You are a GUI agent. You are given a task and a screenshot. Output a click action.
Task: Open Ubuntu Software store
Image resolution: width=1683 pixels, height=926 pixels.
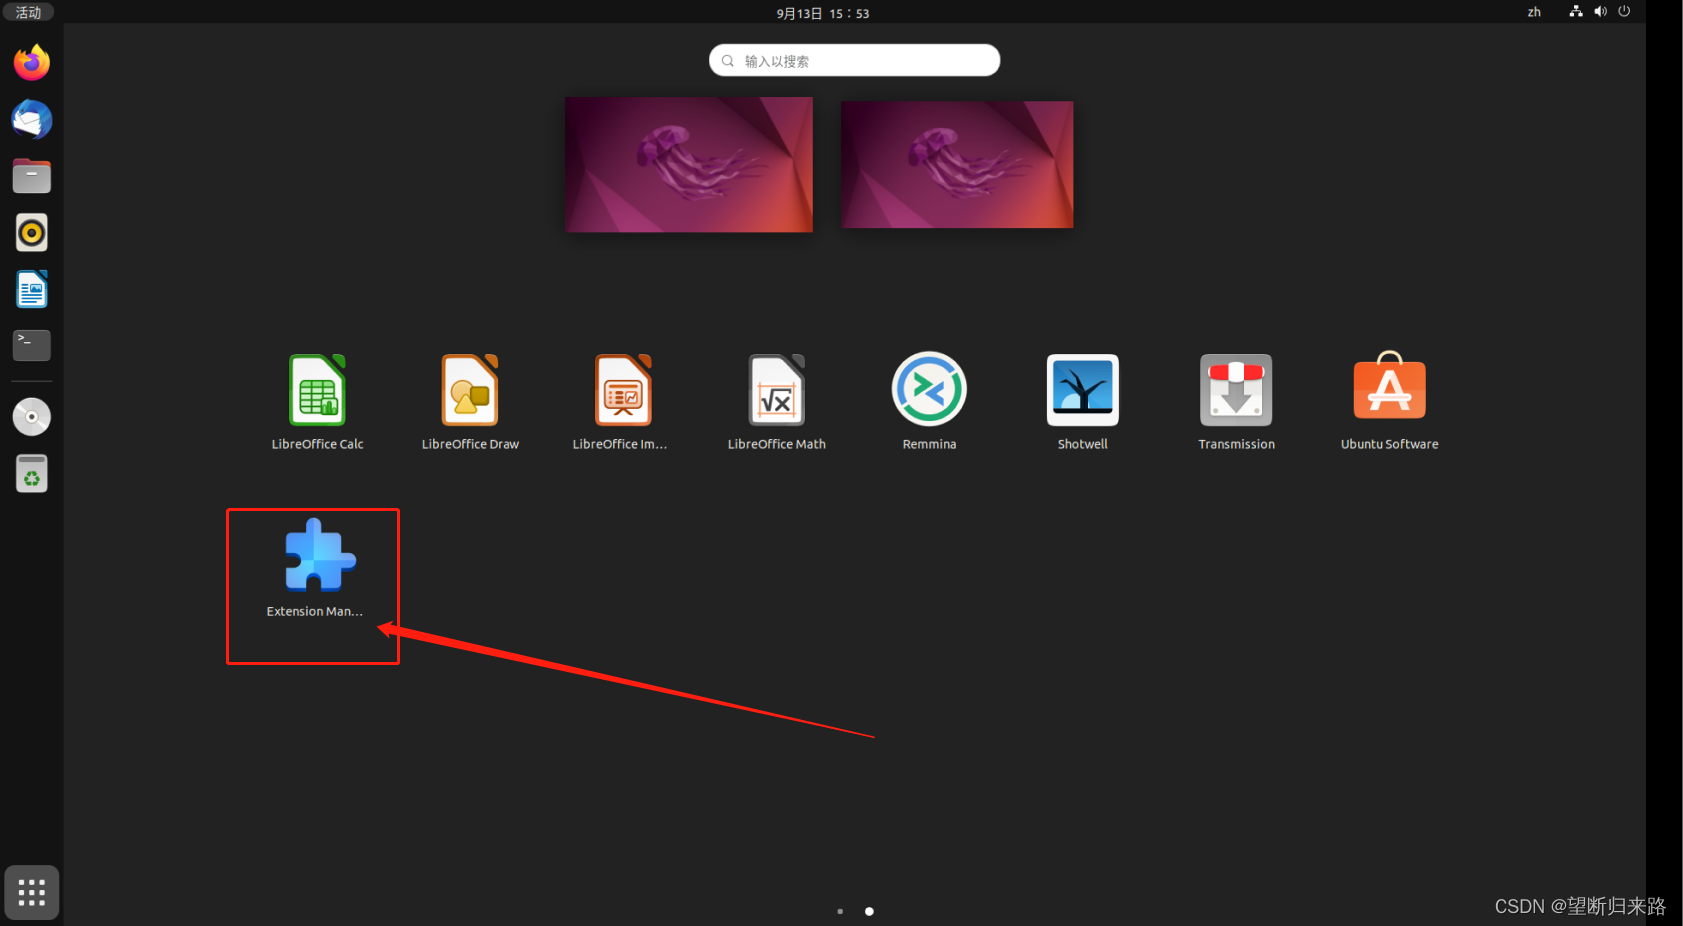click(x=1390, y=402)
